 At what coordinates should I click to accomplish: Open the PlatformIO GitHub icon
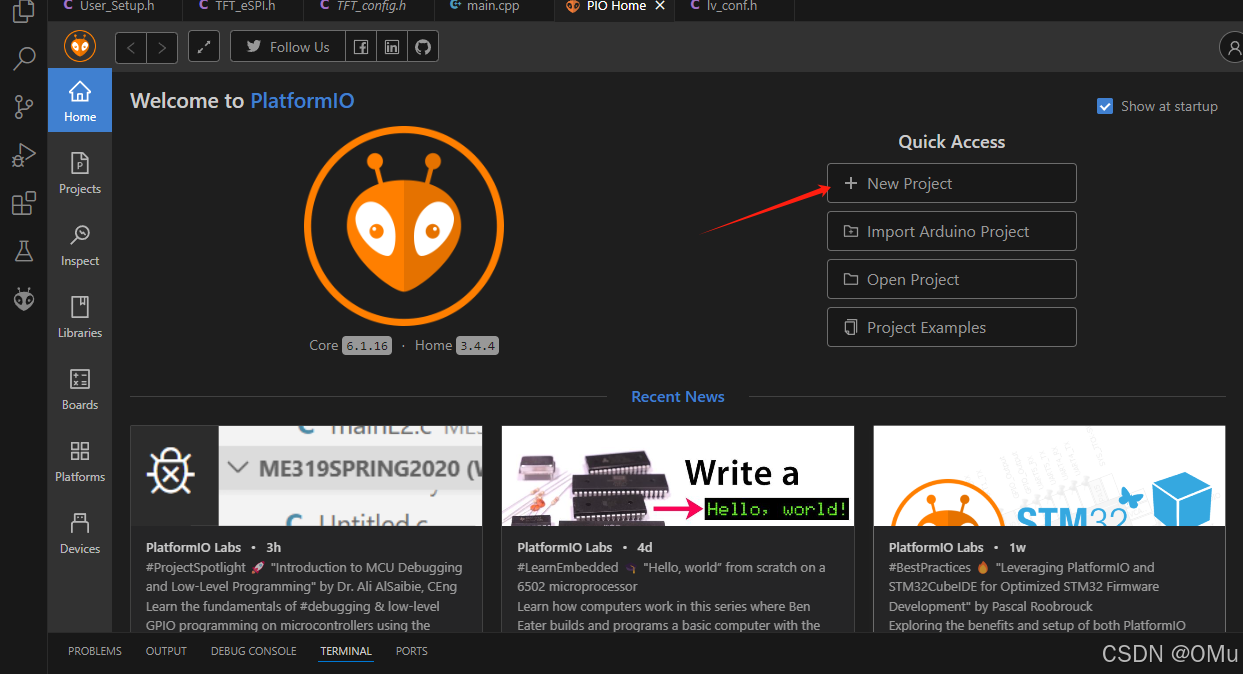(423, 47)
